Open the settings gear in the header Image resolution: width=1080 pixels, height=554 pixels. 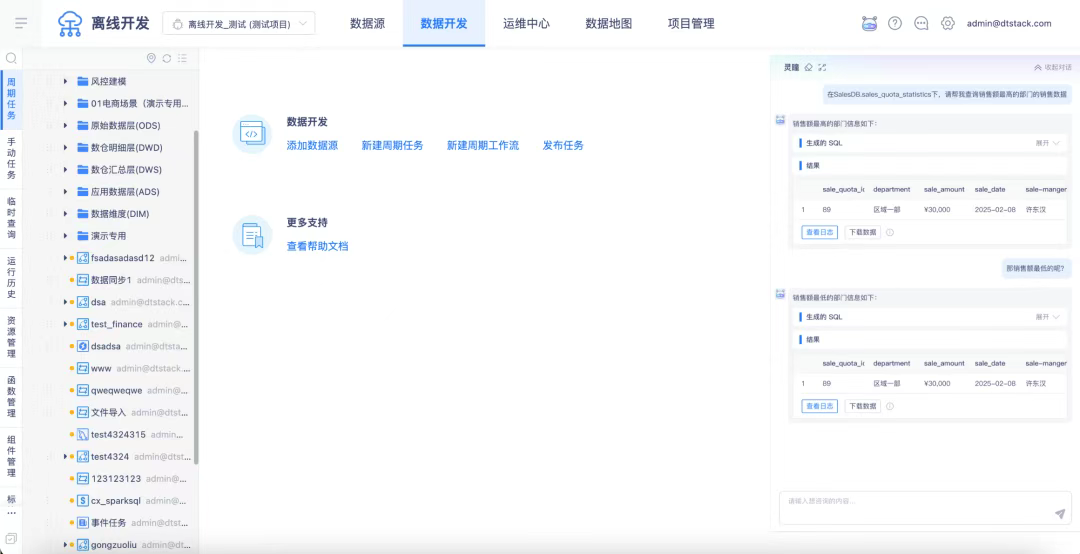[948, 23]
